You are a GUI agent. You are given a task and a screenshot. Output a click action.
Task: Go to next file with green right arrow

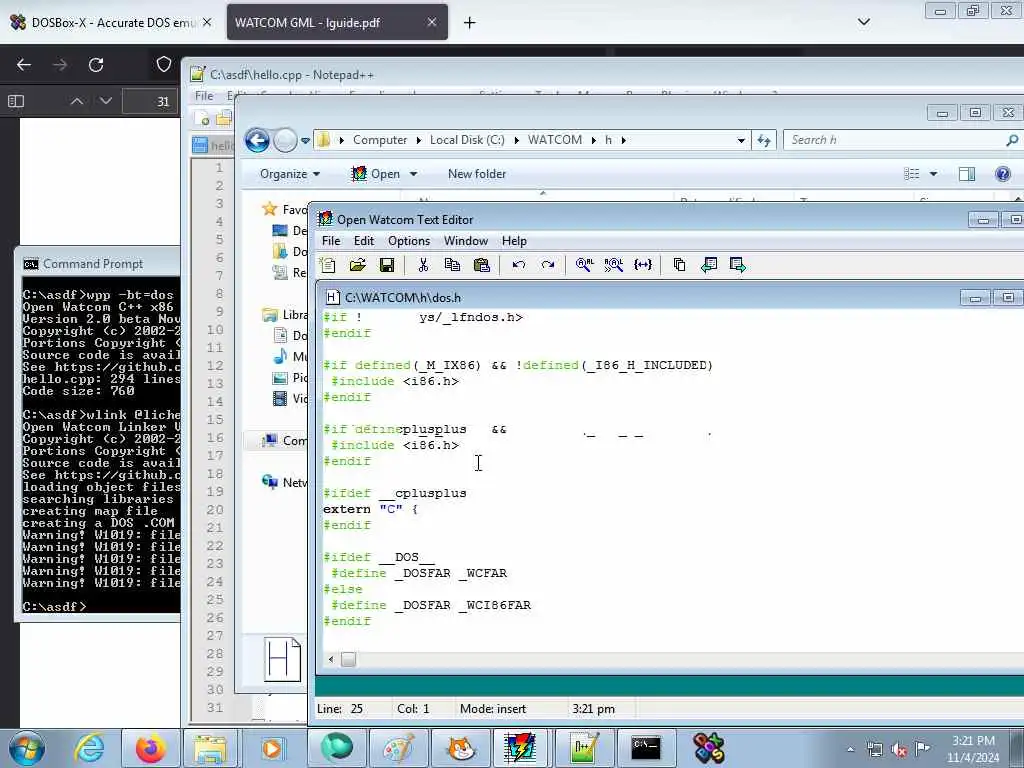[x=737, y=264]
